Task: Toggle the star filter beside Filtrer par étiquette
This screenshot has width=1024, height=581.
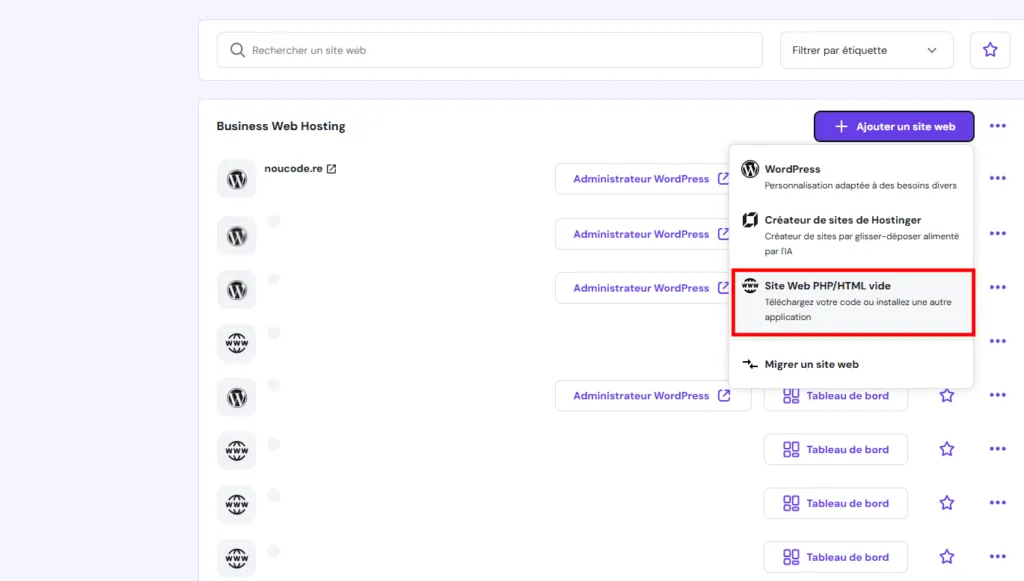Action: pyautogui.click(x=989, y=49)
